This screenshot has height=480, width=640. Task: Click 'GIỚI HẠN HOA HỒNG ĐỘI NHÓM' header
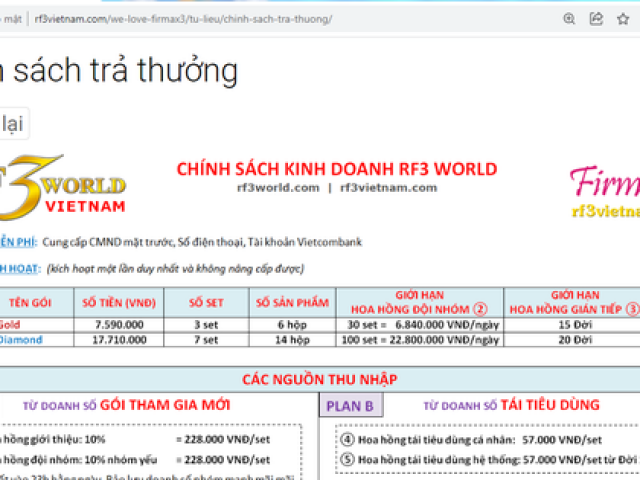point(420,302)
